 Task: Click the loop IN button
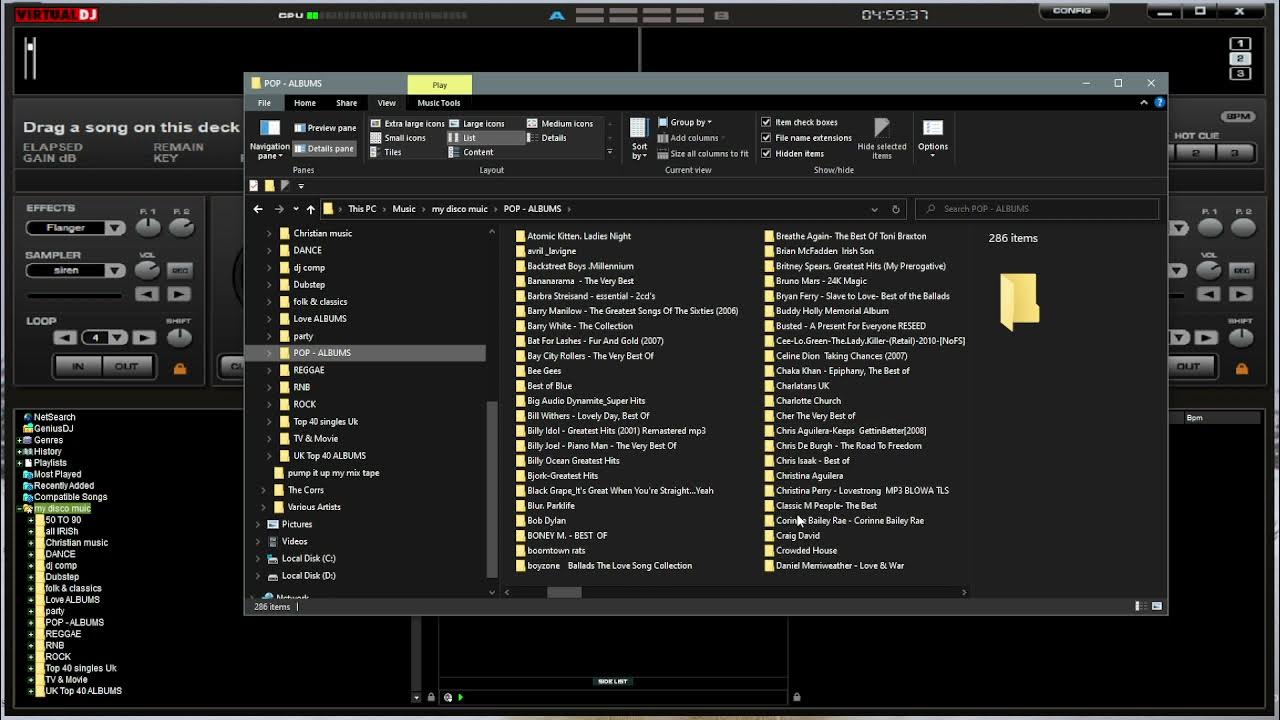pos(78,367)
